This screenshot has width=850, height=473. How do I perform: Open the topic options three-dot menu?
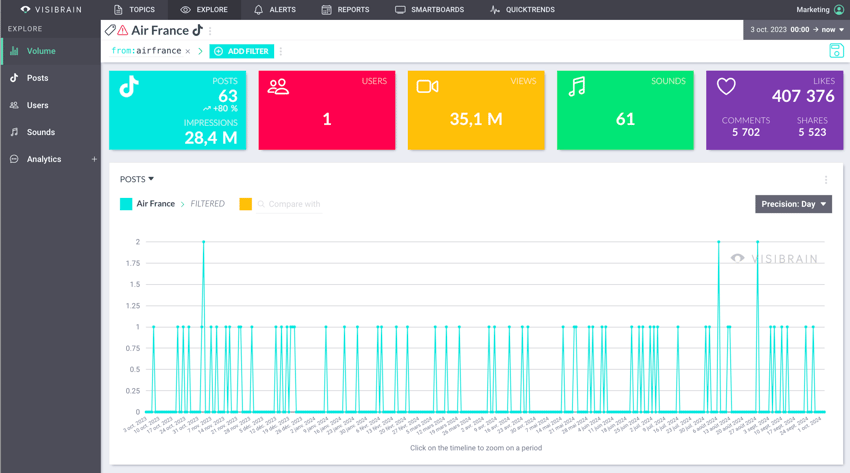[x=210, y=31]
